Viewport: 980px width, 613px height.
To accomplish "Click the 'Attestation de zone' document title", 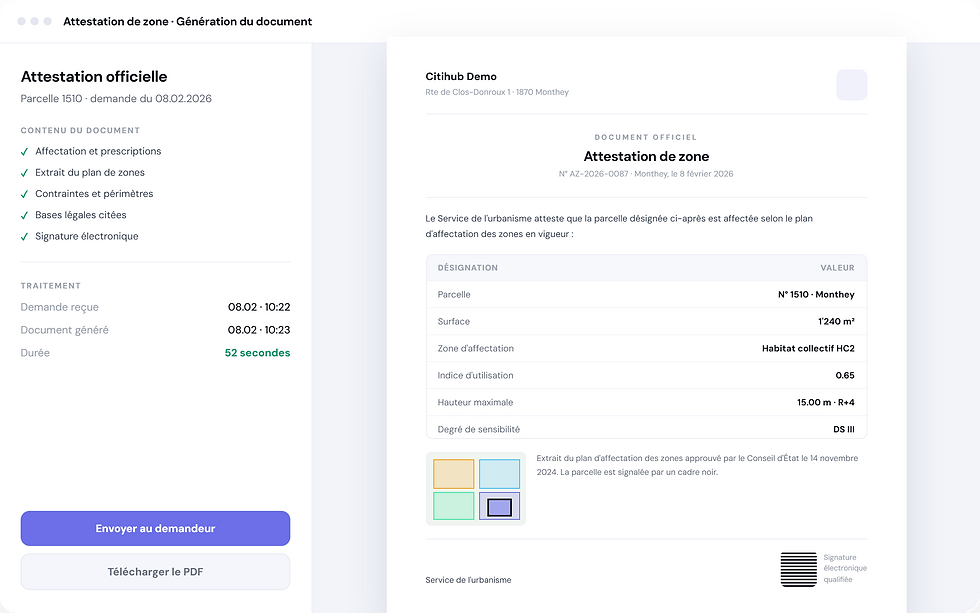I will point(646,156).
